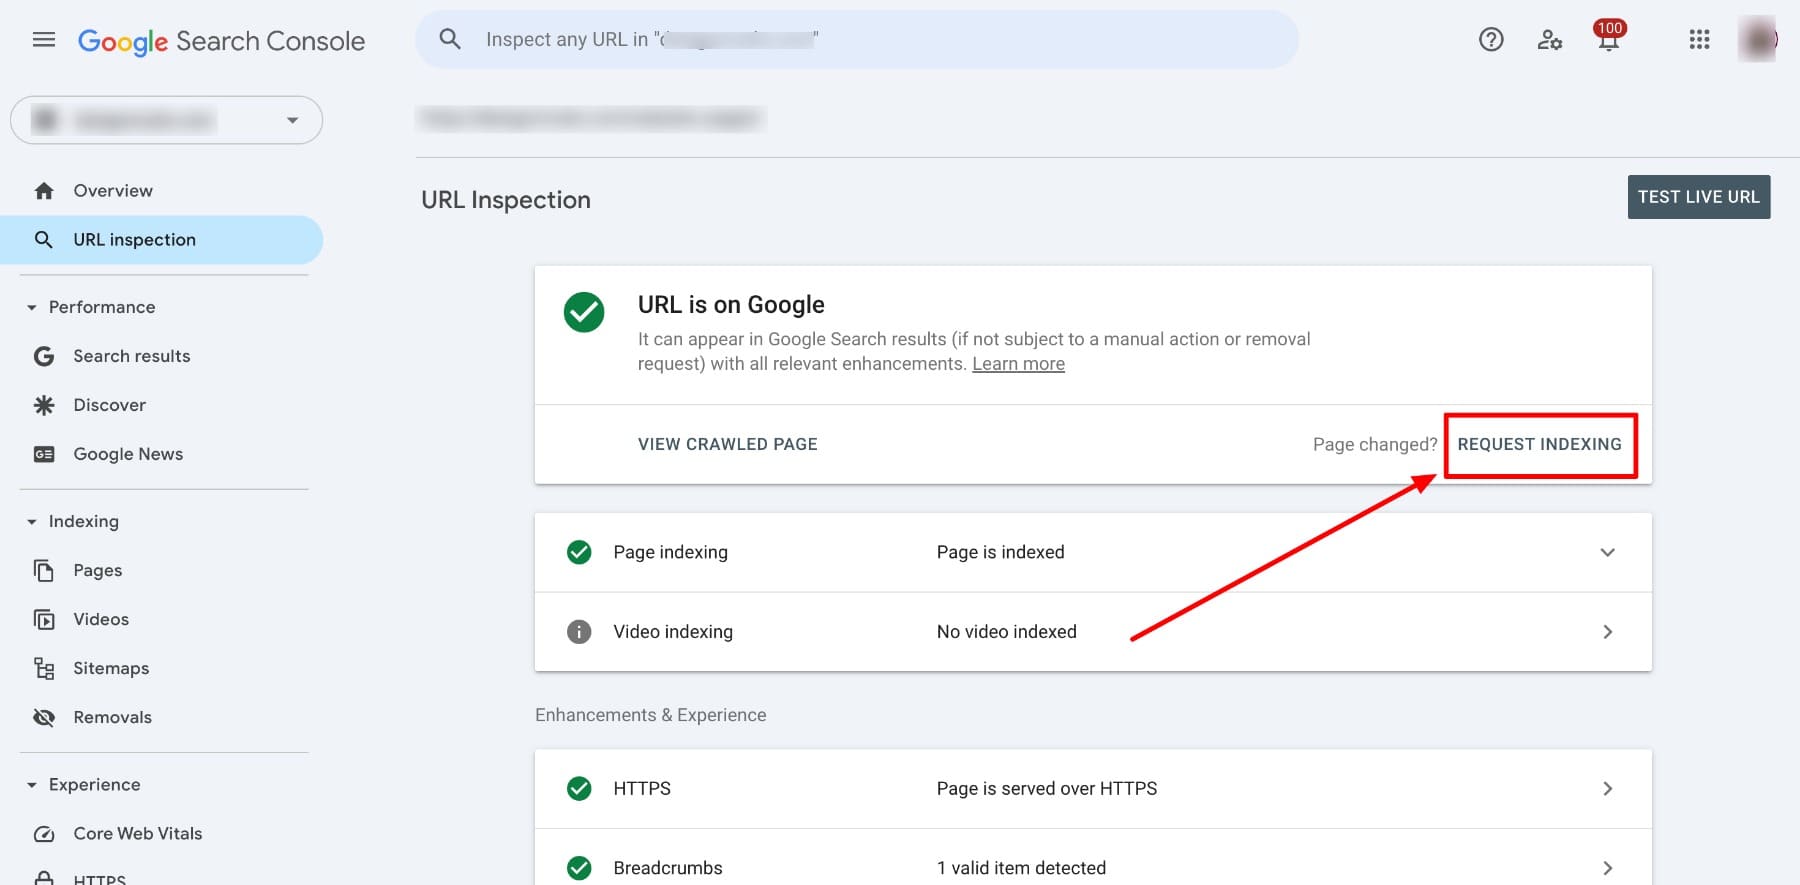The image size is (1800, 885).
Task: Click the Core Web Vitals gauge icon
Action: 44,834
